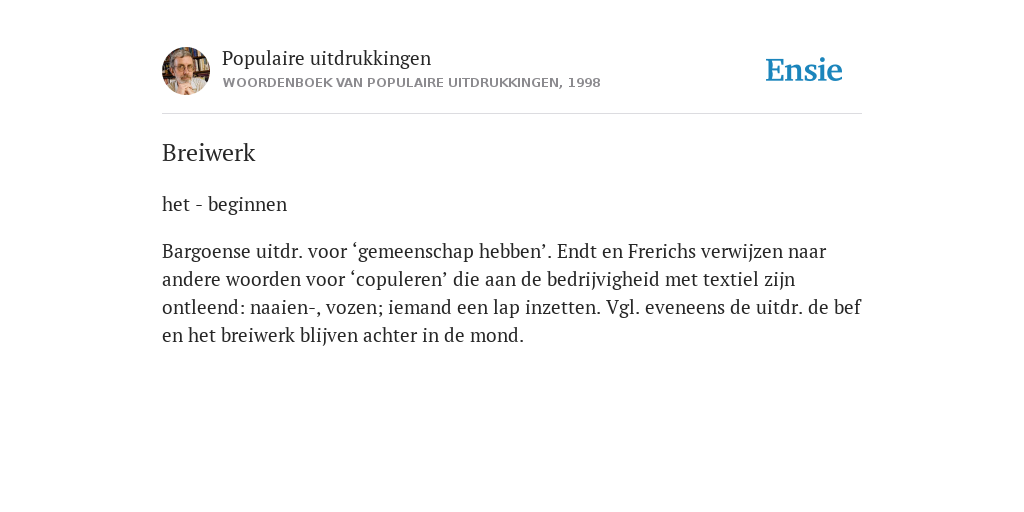Click the horizontal divider under the header
This screenshot has height=512, width=1024.
[x=512, y=114]
